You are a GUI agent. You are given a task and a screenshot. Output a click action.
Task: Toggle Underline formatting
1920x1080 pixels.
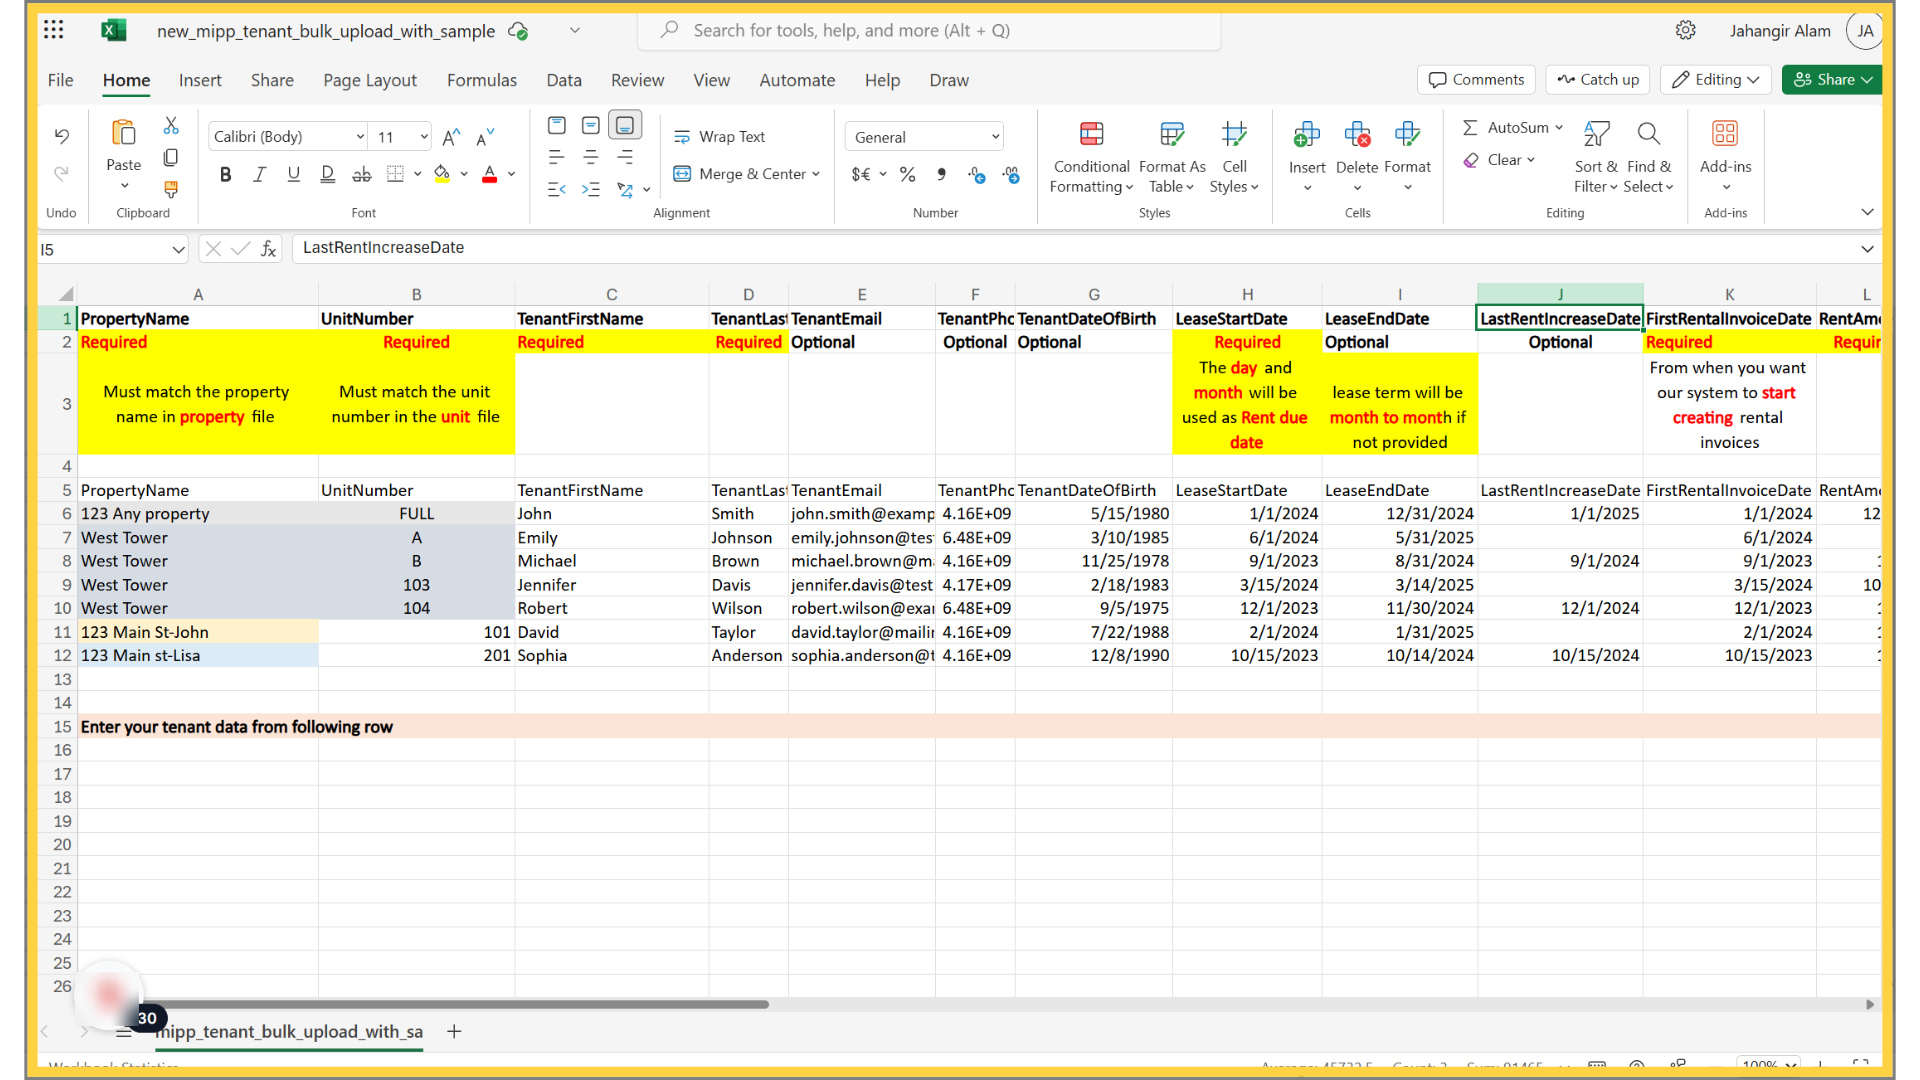293,174
